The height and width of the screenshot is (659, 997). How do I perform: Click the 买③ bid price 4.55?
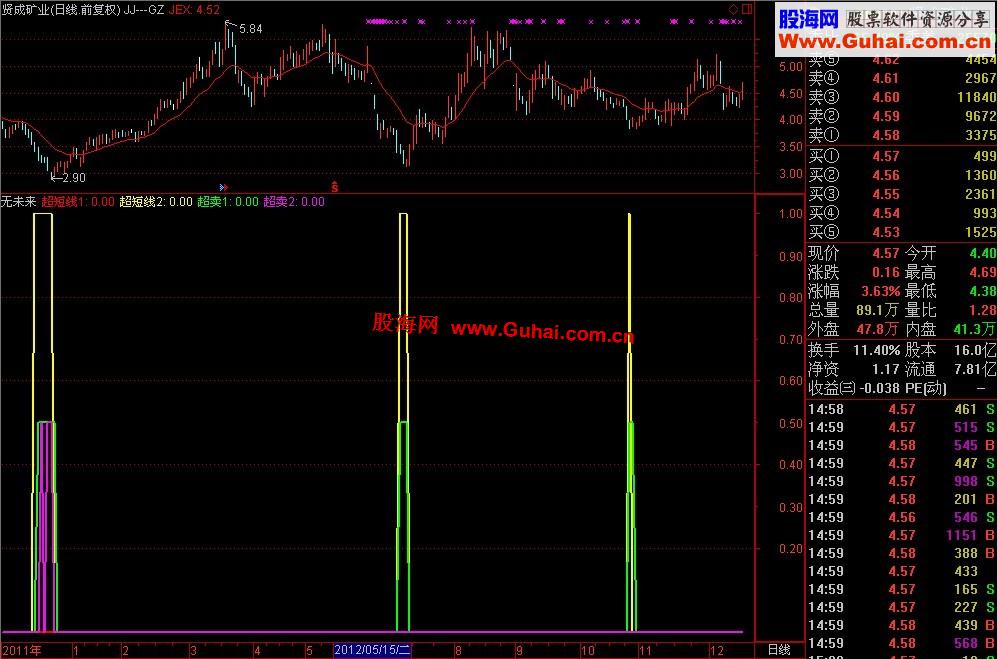[887, 195]
